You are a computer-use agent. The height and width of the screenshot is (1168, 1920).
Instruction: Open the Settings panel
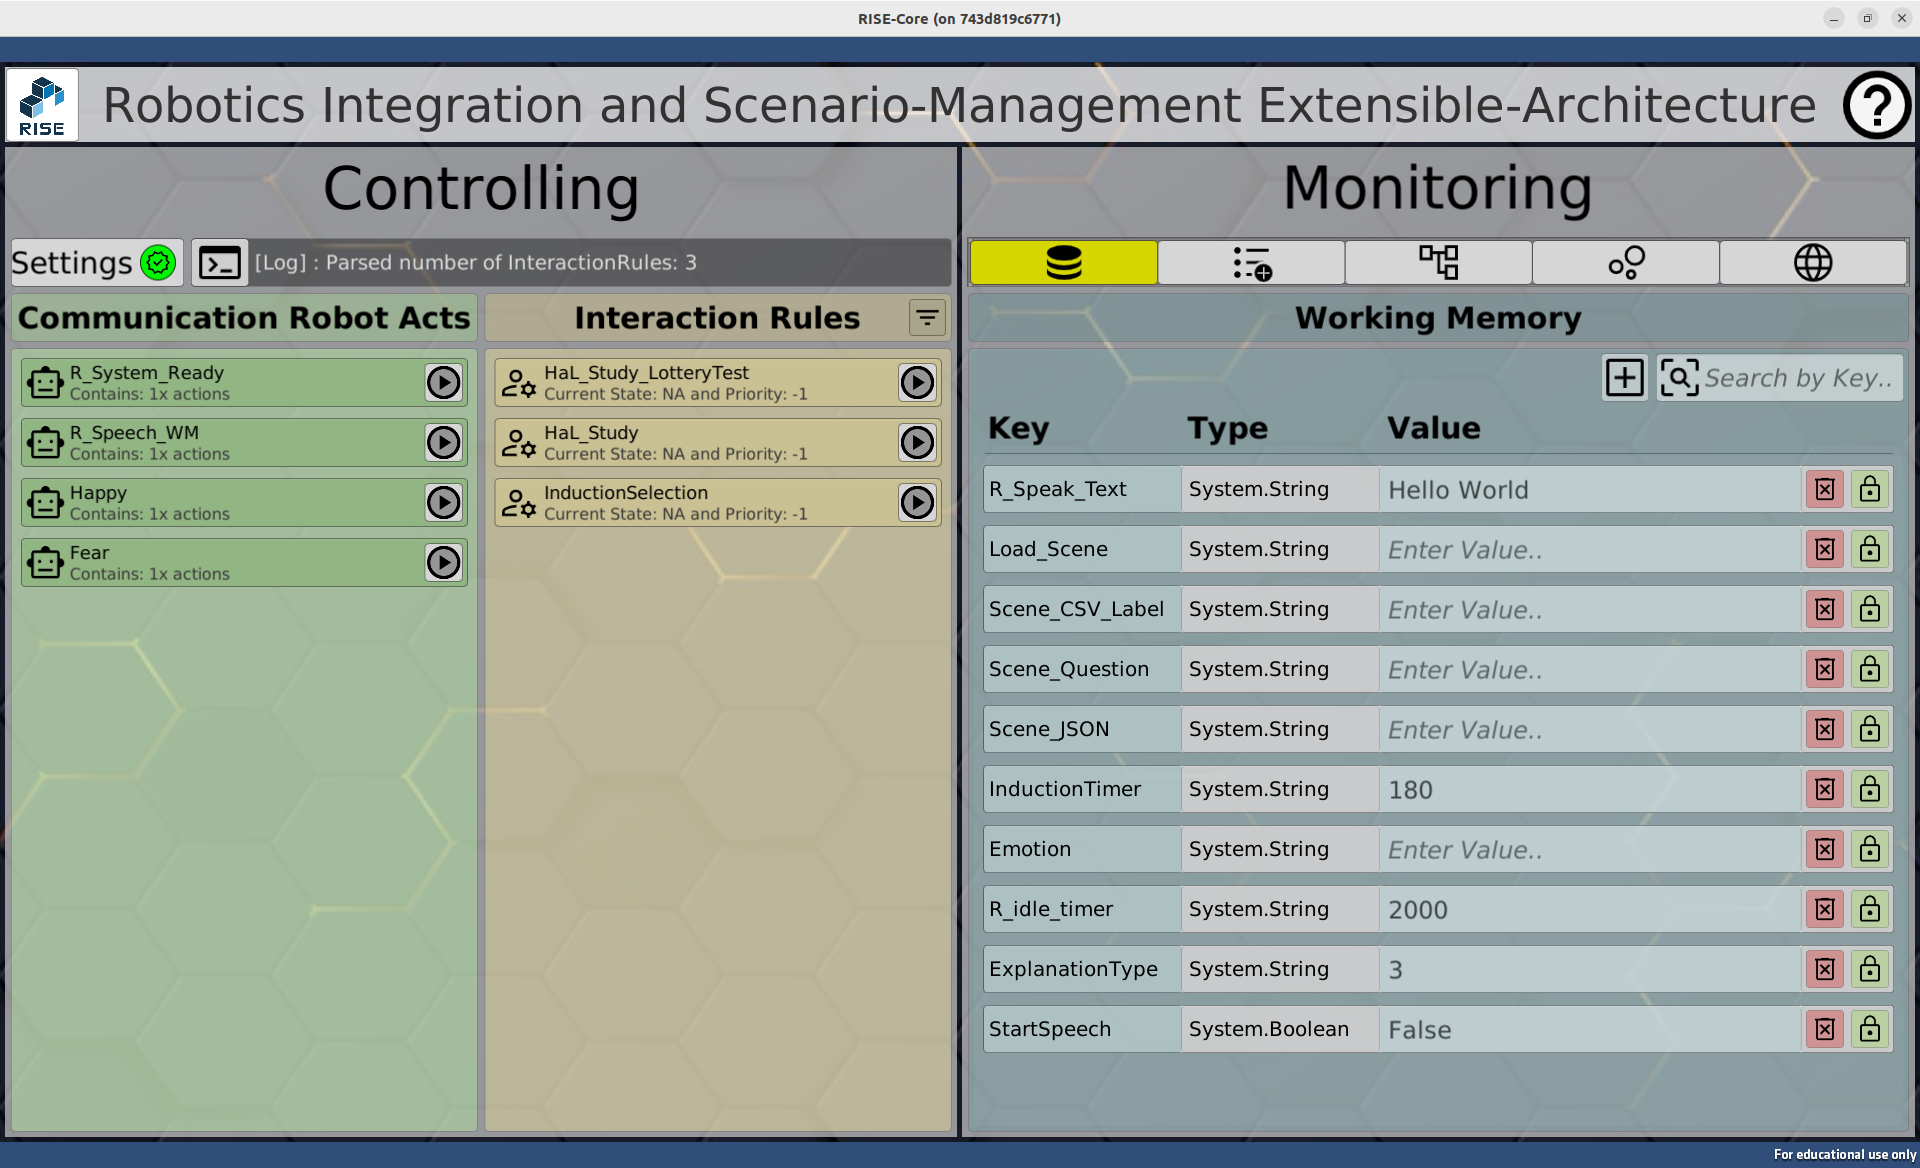click(x=95, y=263)
